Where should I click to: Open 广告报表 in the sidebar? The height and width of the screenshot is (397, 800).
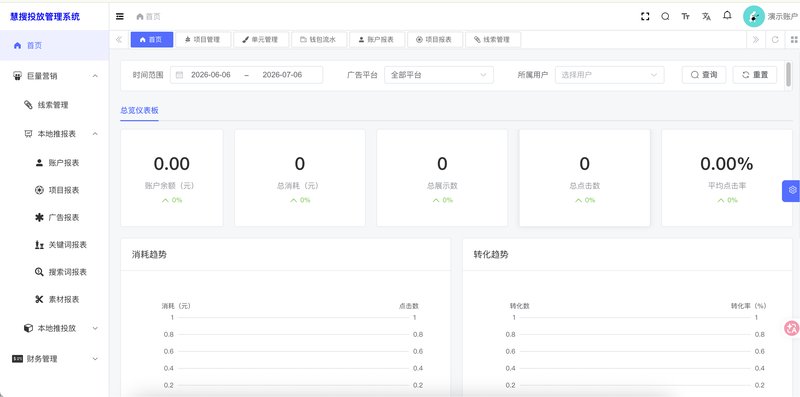(54, 217)
